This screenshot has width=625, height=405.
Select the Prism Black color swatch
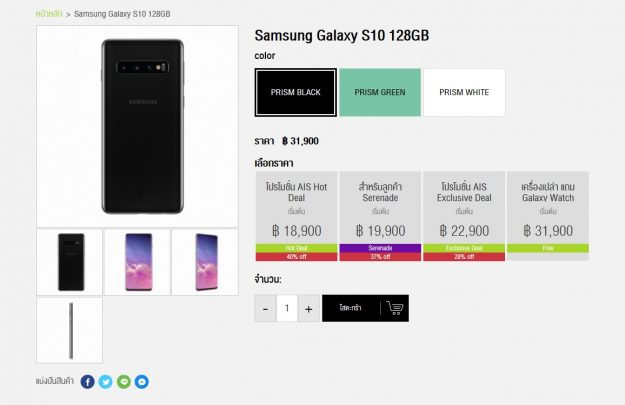(296, 92)
